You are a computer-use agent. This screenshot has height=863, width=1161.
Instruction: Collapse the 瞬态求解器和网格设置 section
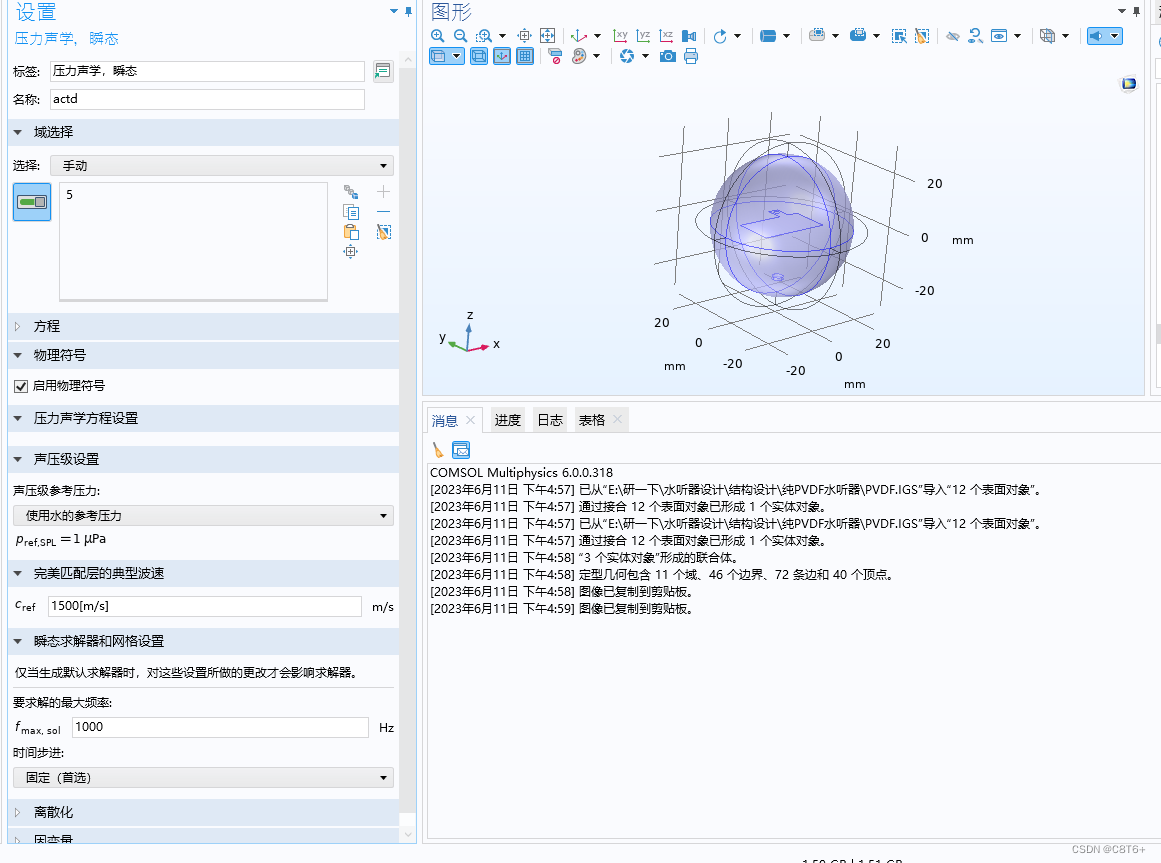pos(17,640)
